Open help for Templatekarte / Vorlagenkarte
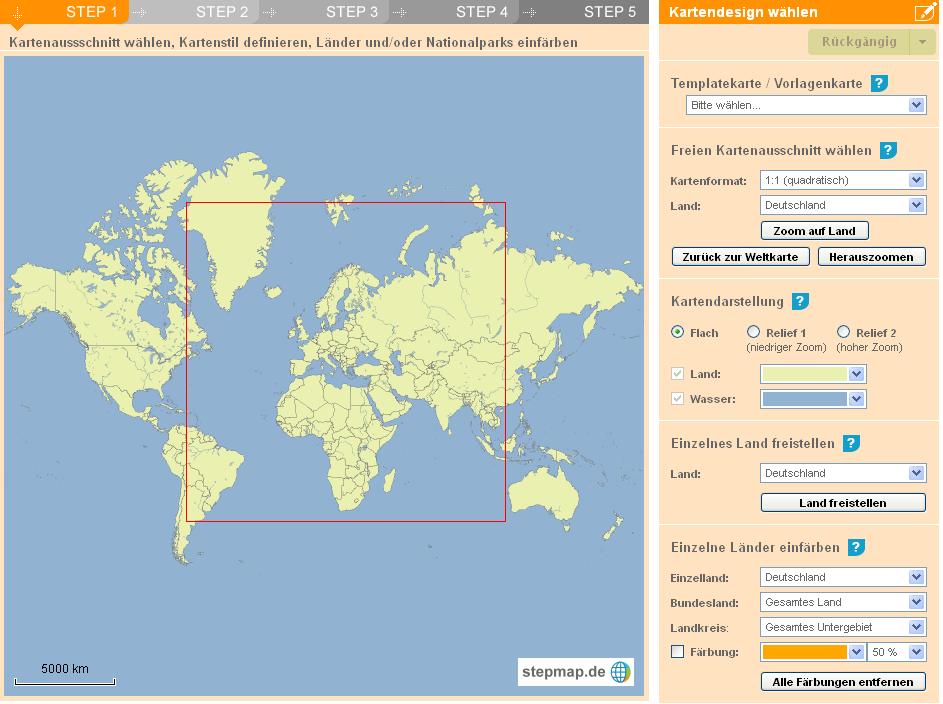 pyautogui.click(x=879, y=84)
